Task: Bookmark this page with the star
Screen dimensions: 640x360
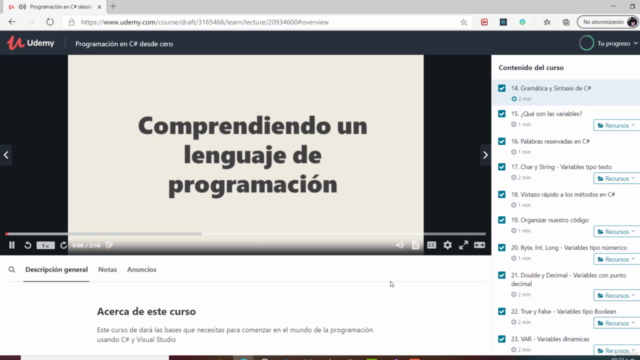Action: (x=464, y=22)
